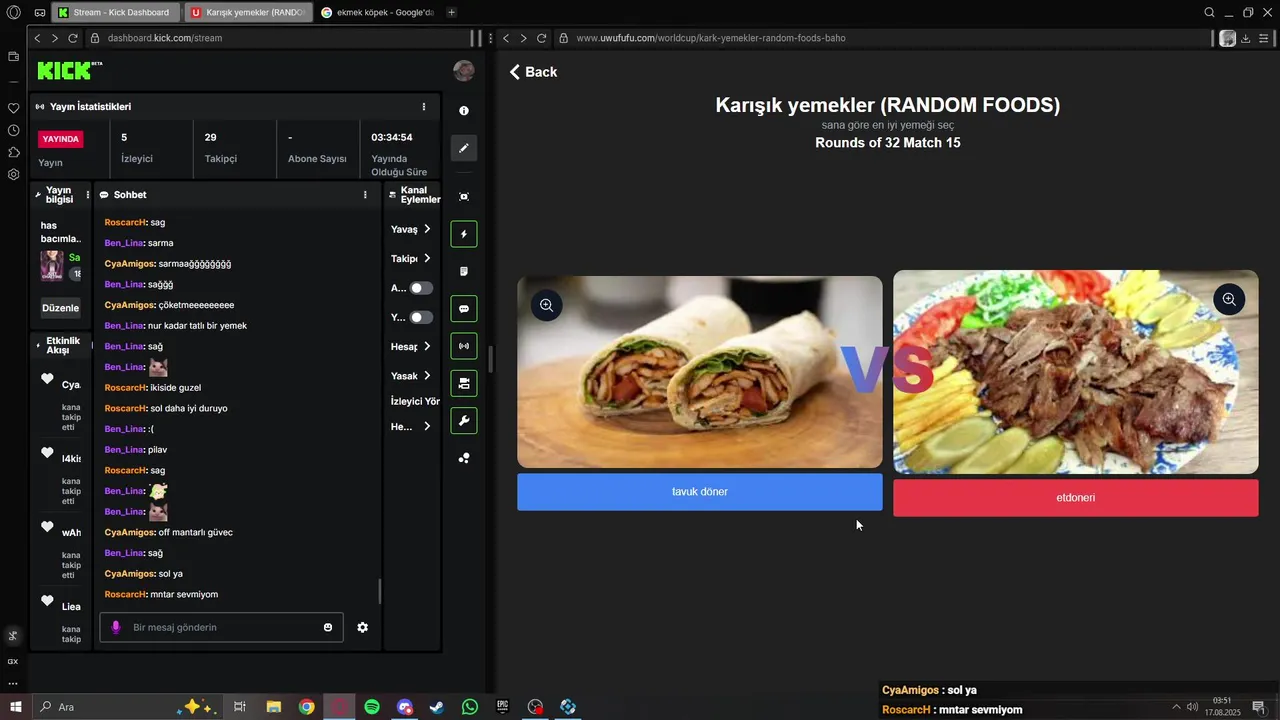The height and width of the screenshot is (720, 1280).
Task: Expand the Yasak option chevron
Action: point(427,375)
